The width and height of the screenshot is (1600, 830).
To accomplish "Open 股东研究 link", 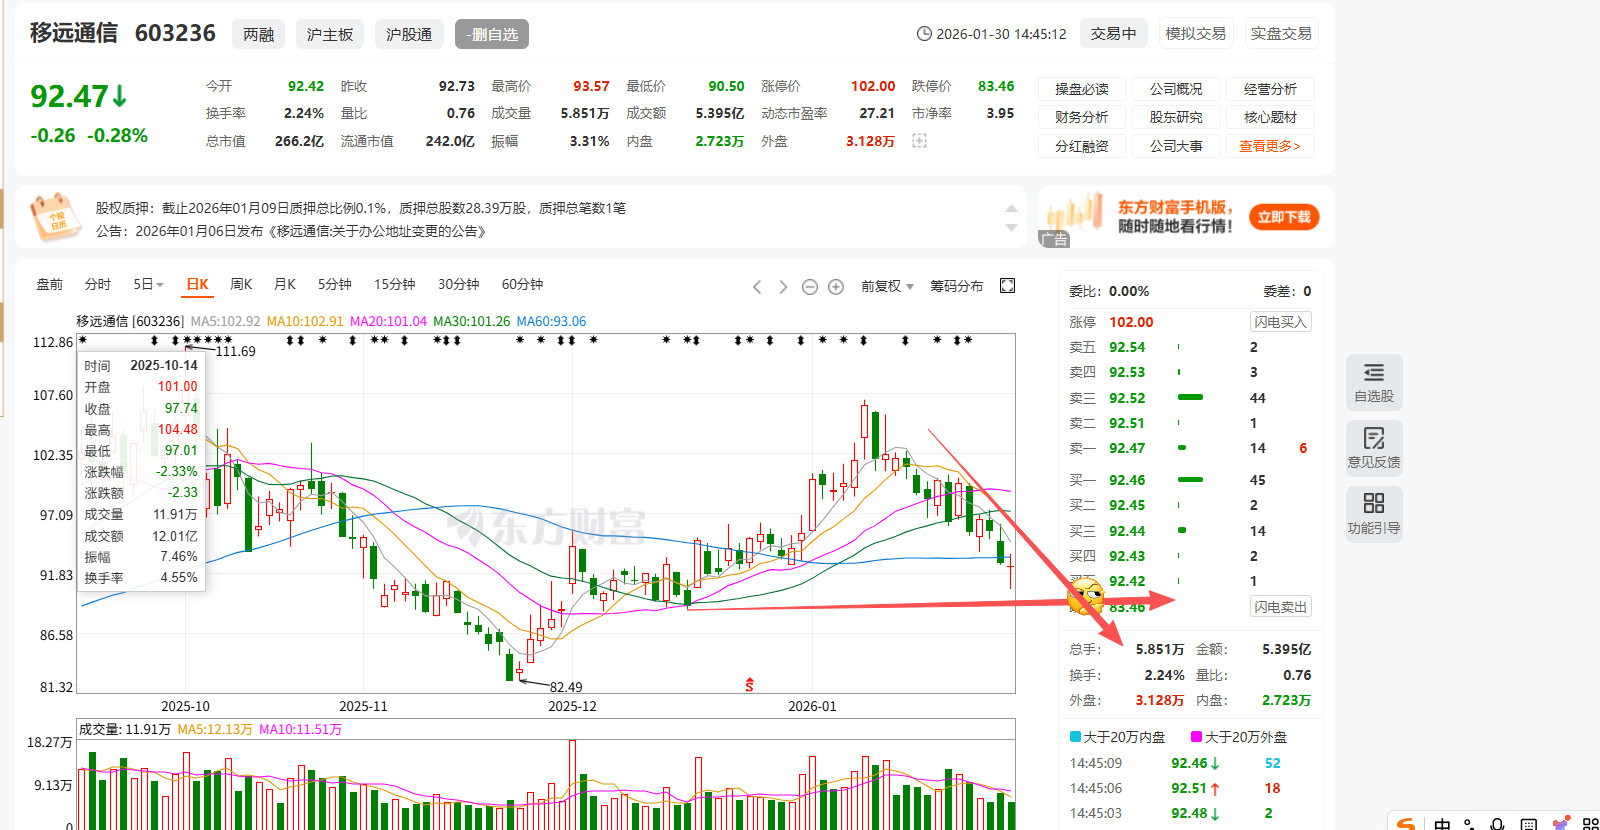I will point(1176,117).
